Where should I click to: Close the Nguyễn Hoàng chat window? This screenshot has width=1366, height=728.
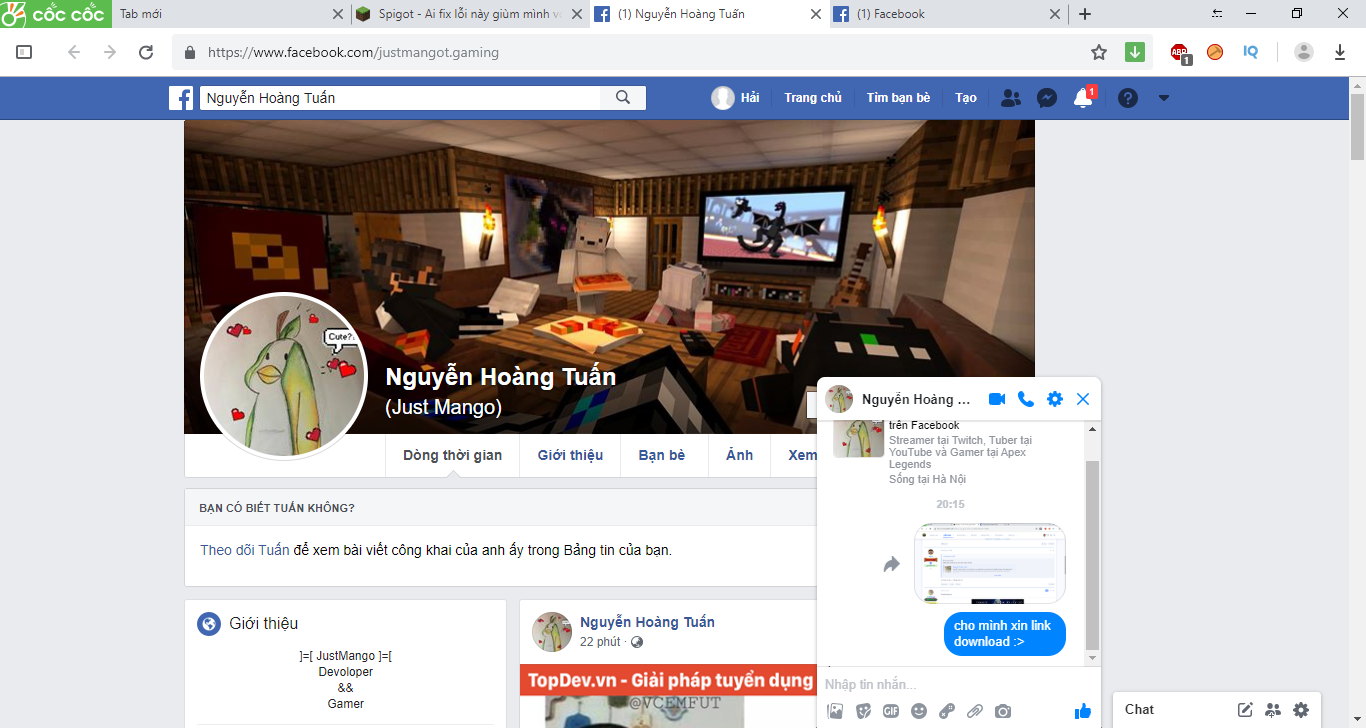point(1083,399)
